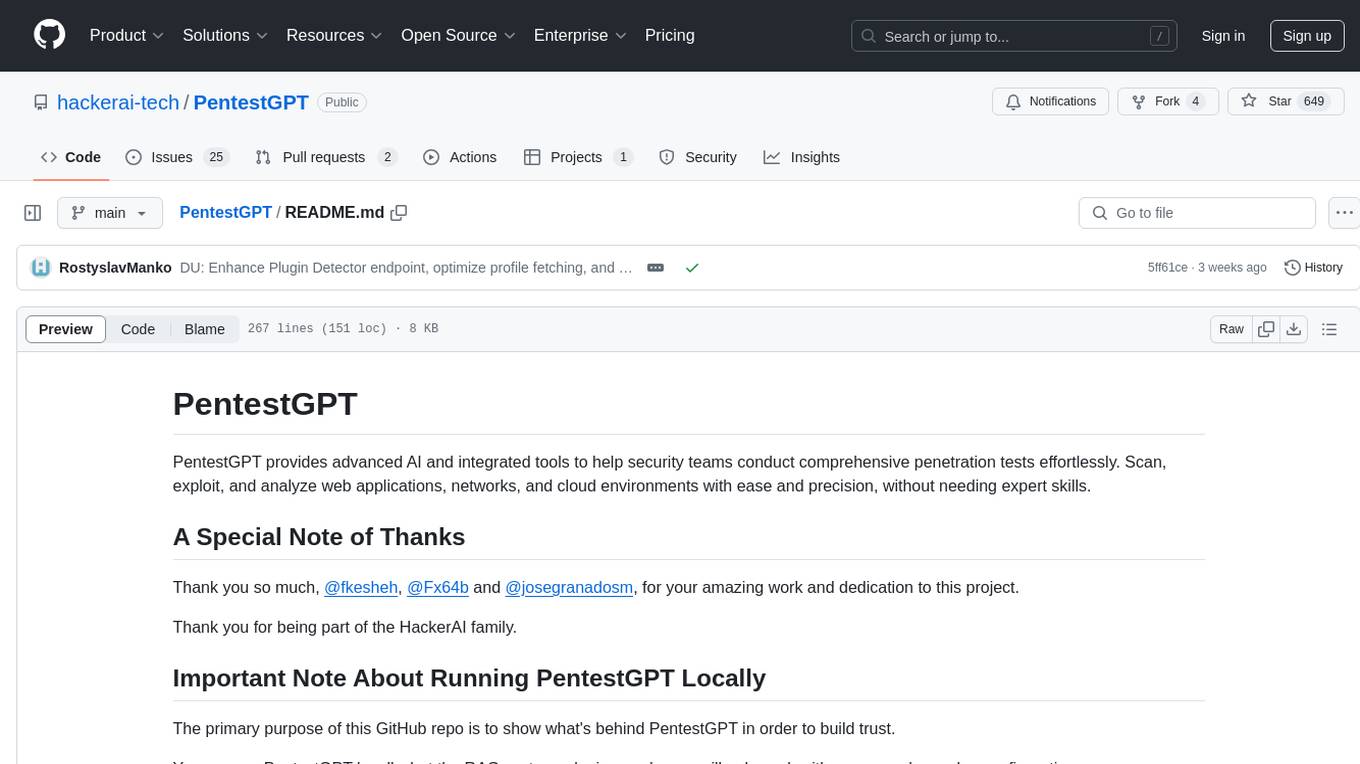The image size is (1360, 764).
Task: Click the A Special Note of Thanks heading
Action: pos(319,537)
